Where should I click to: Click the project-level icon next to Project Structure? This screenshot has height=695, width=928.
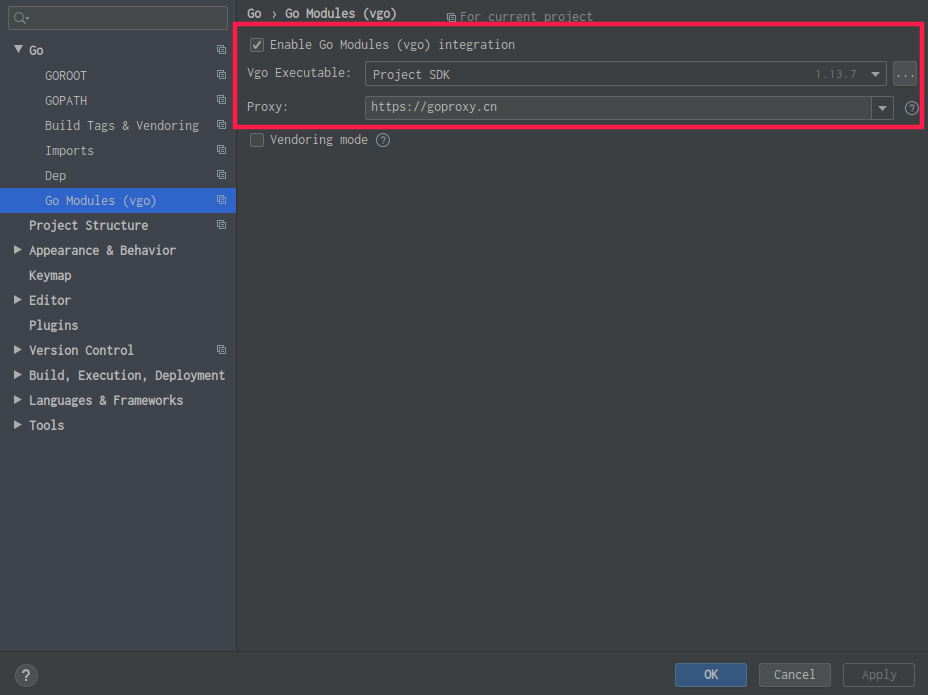(x=221, y=225)
